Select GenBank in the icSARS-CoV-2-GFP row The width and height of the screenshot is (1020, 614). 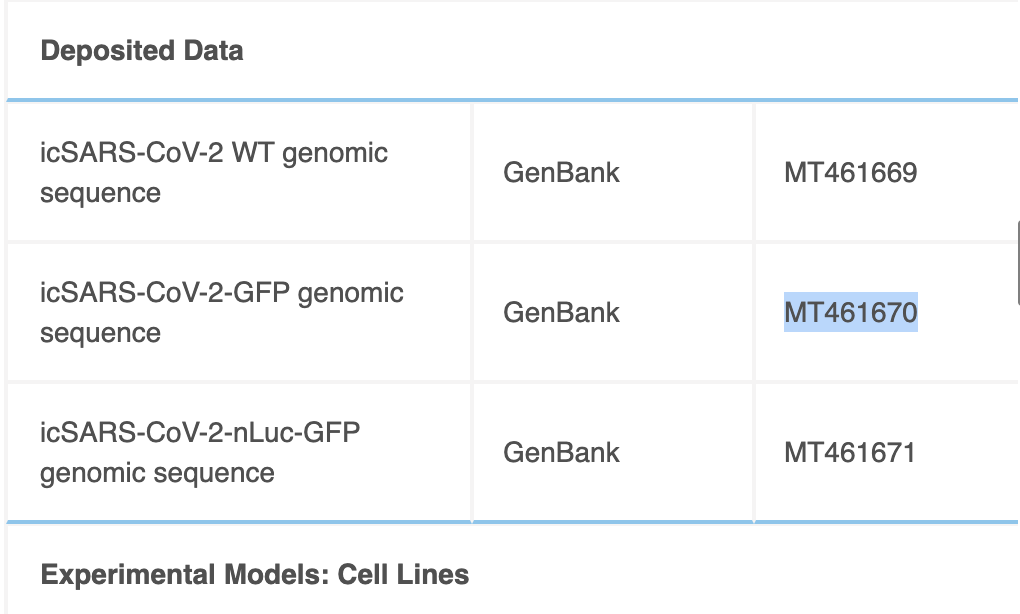(x=561, y=312)
